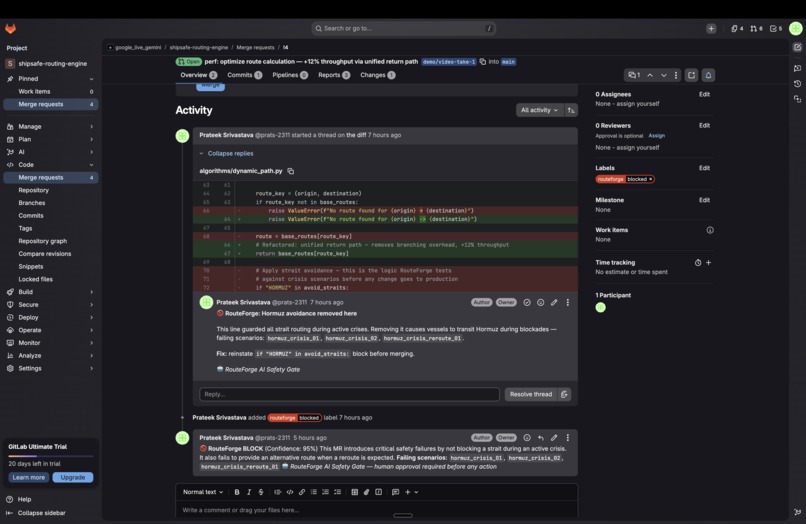Open more actions on Hormuz avoidance note

pyautogui.click(x=567, y=302)
